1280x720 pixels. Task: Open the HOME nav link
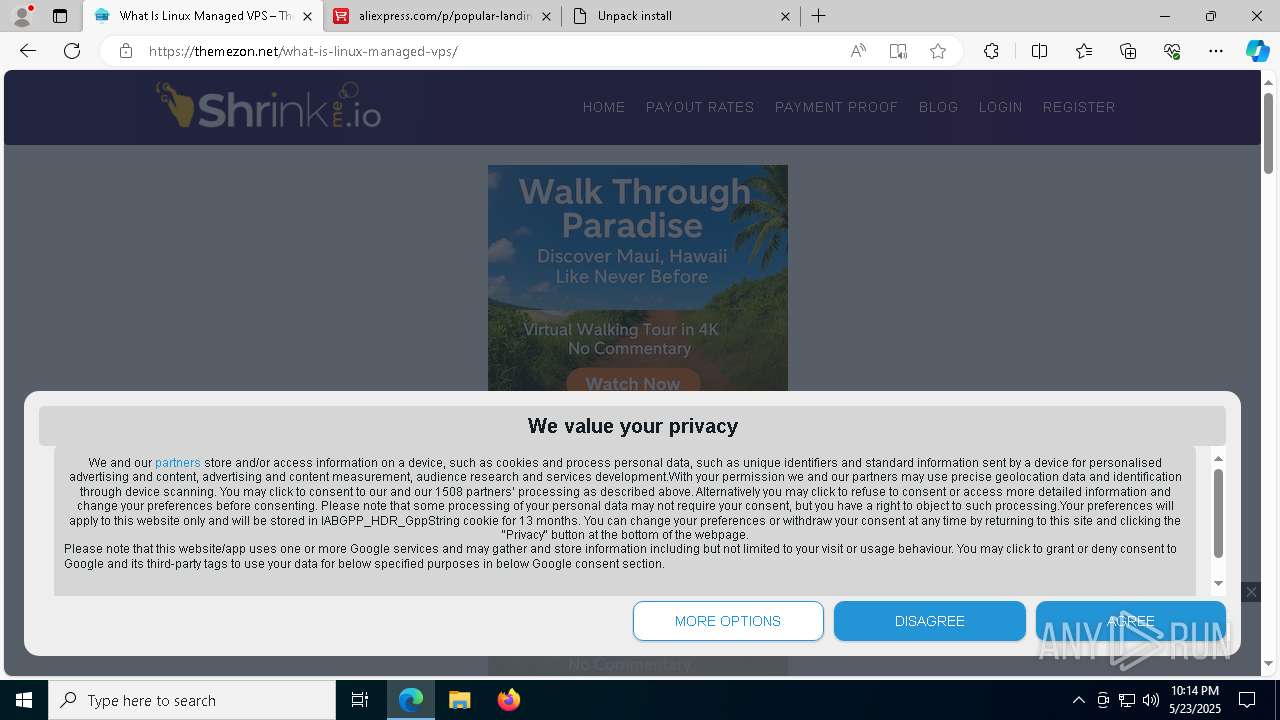click(604, 107)
